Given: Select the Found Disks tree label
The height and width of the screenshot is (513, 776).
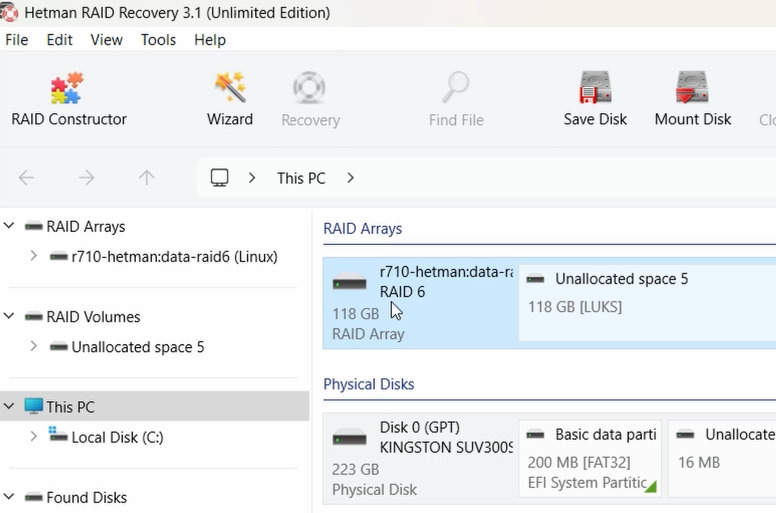Looking at the screenshot, I should click(x=87, y=497).
